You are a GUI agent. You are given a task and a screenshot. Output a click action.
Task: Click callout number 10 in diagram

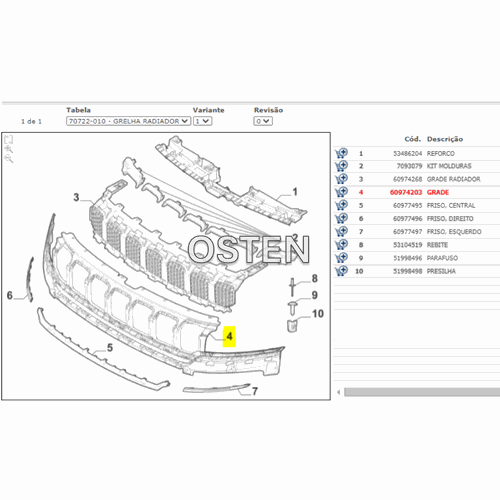(x=318, y=314)
